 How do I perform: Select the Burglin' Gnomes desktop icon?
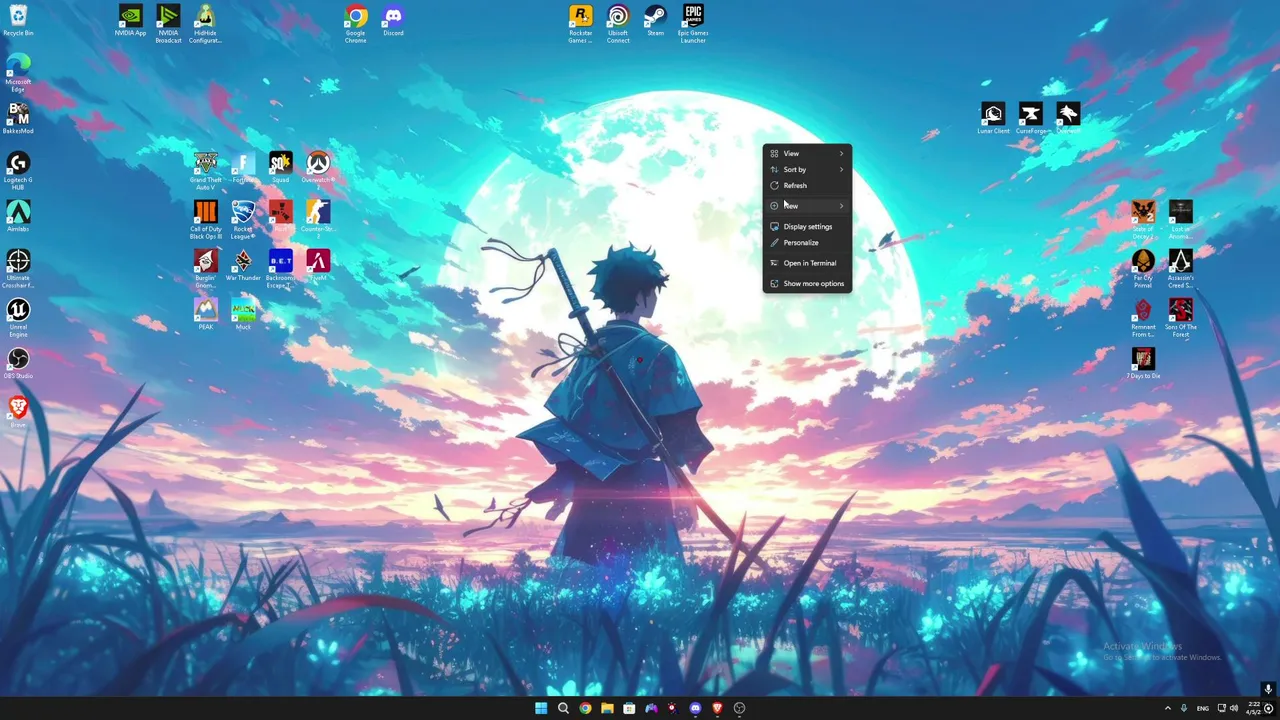pos(205,269)
